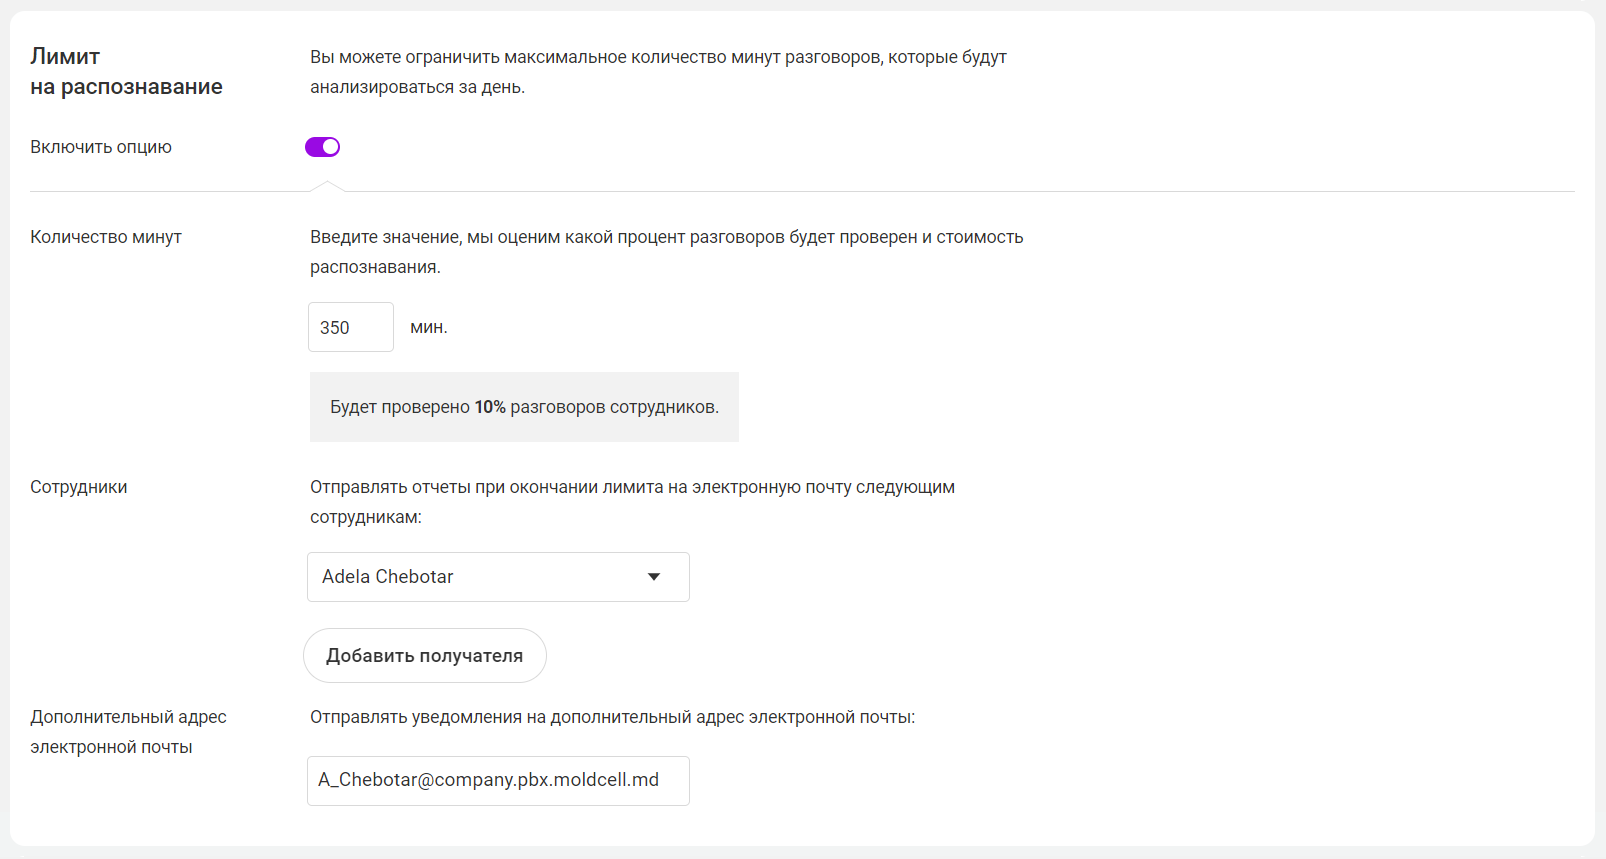
Task: Click the "Сотрудники" section label
Action: tap(79, 487)
